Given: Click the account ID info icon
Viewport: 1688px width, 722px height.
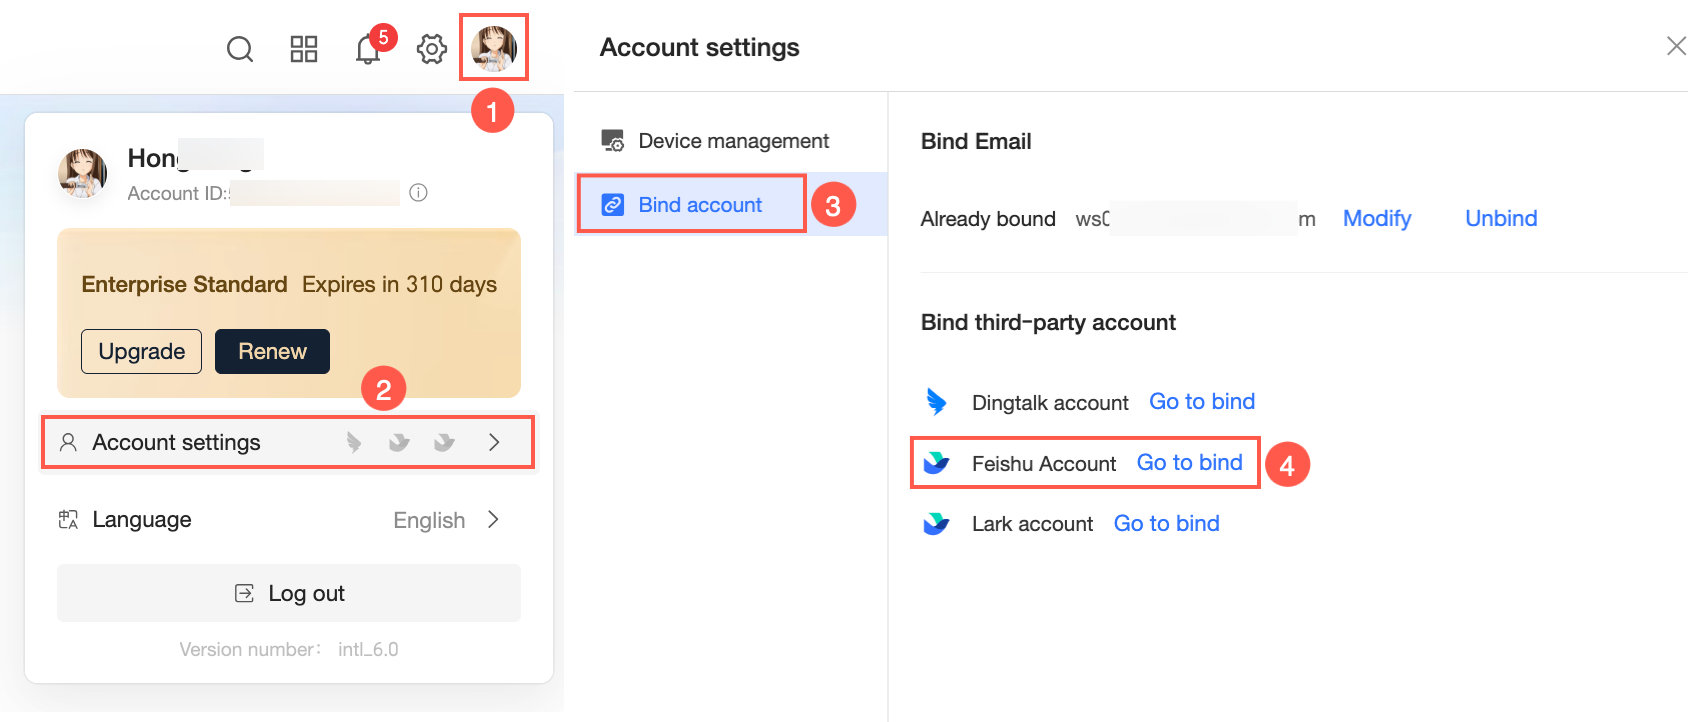Looking at the screenshot, I should pyautogui.click(x=419, y=193).
